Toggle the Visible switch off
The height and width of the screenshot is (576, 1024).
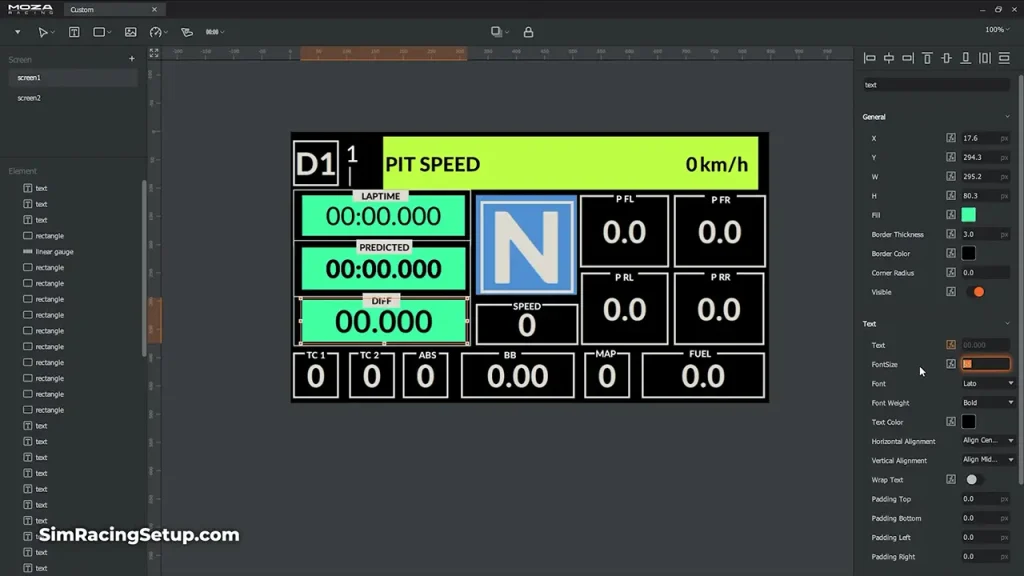pyautogui.click(x=975, y=292)
